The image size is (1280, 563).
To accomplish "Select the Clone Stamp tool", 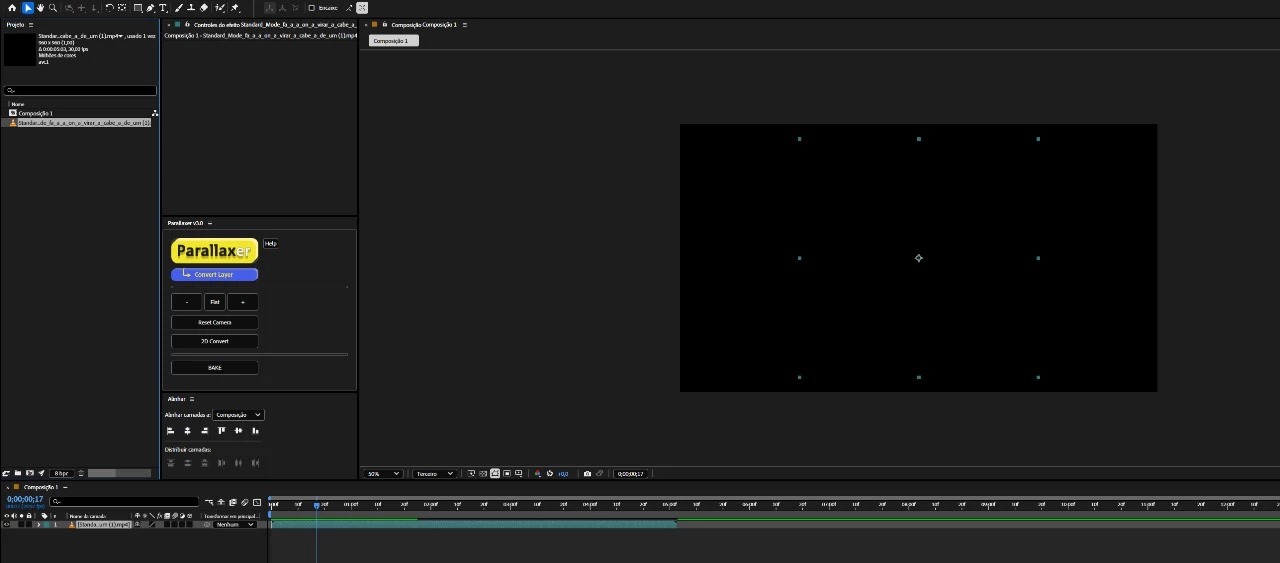I will tap(190, 8).
